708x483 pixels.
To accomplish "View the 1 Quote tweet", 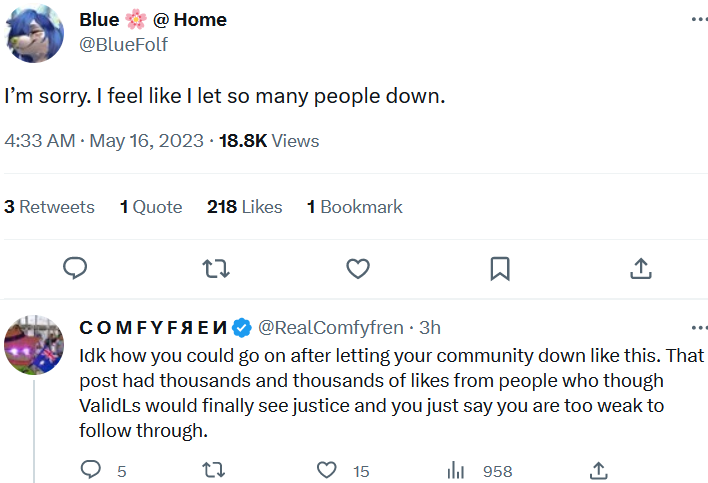I will point(151,207).
